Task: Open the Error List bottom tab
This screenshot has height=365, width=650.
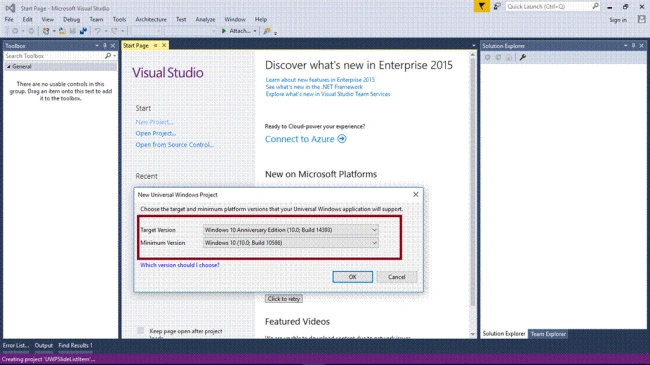Action: (x=16, y=345)
